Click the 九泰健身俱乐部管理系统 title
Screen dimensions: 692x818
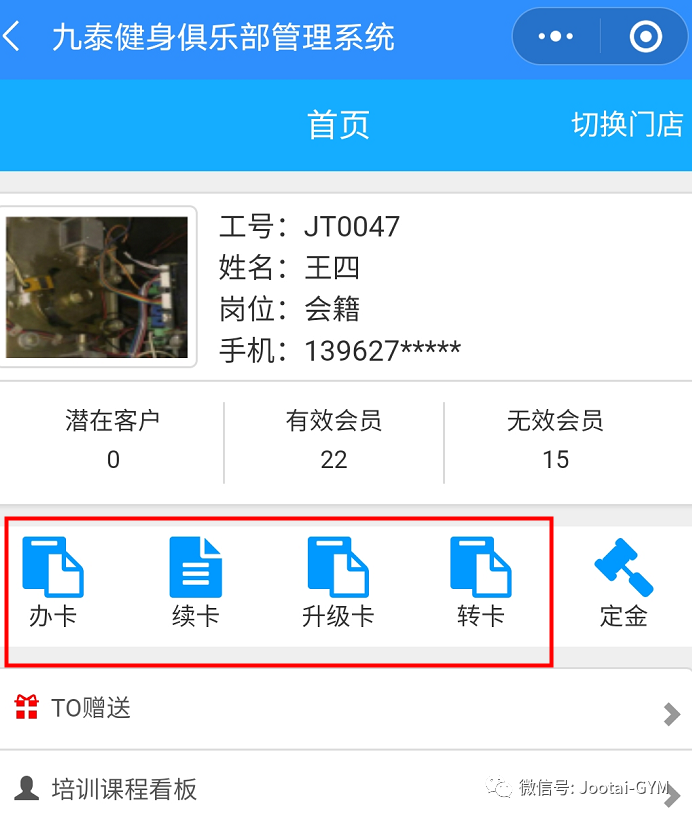[223, 37]
